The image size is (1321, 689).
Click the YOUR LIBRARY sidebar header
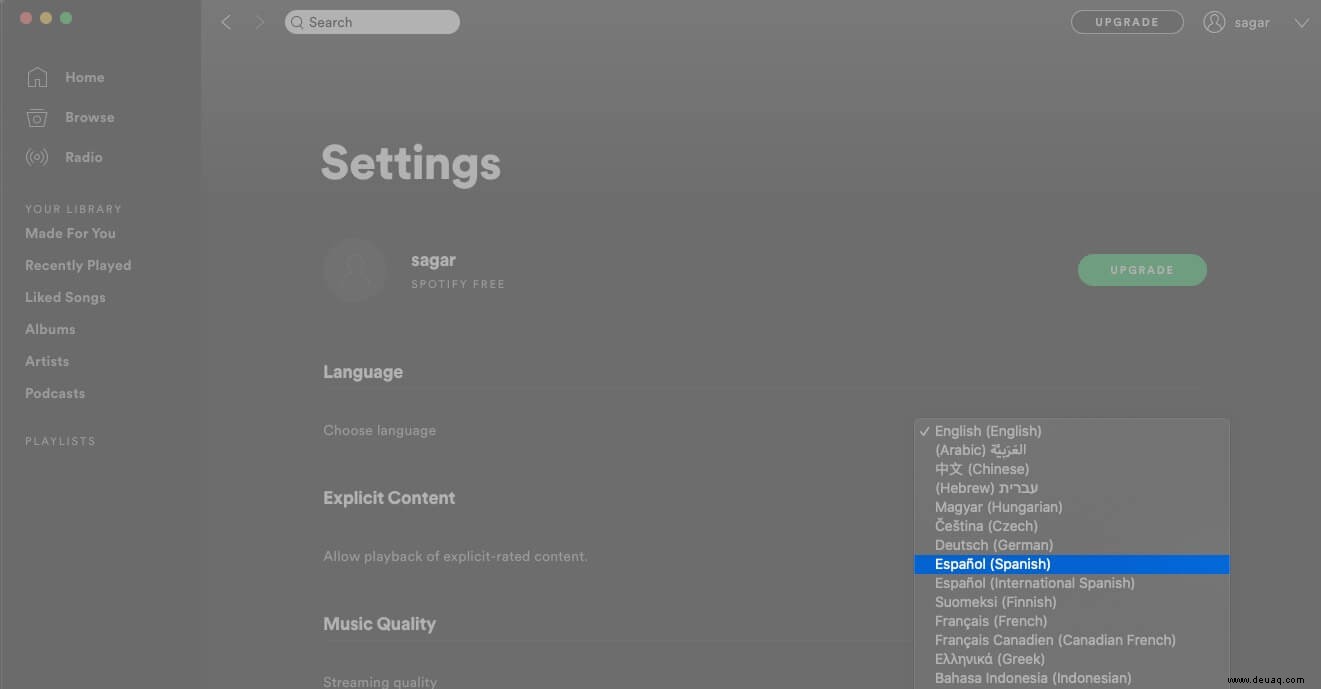click(x=73, y=209)
